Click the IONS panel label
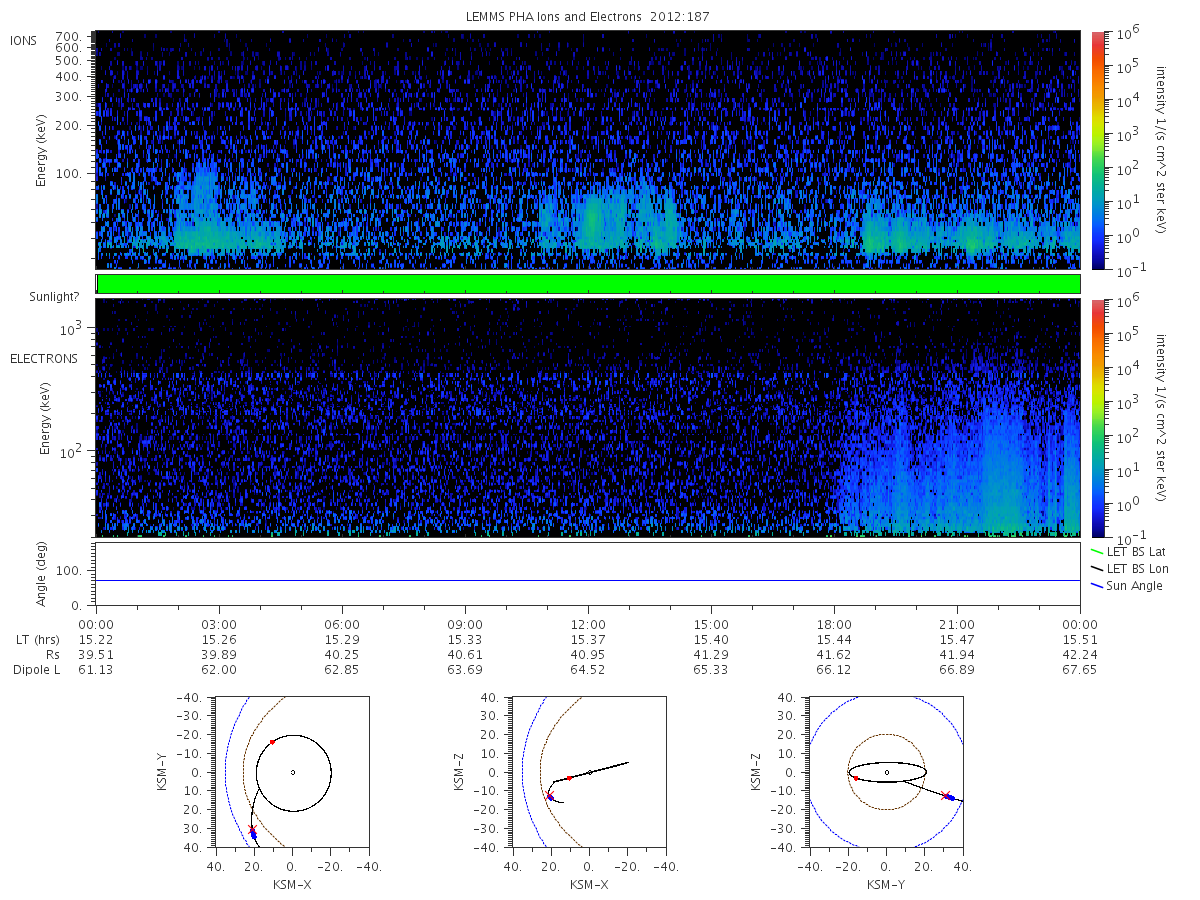Screen dimensions: 1200x900 pos(23,40)
